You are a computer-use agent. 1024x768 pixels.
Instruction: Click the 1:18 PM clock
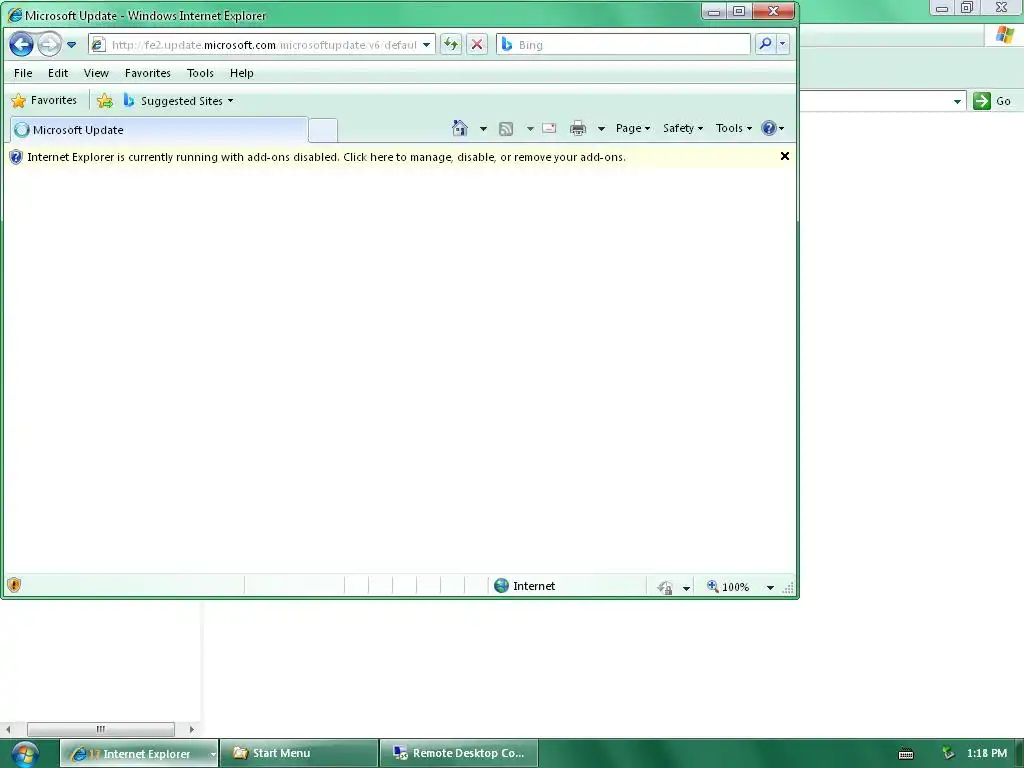[987, 753]
